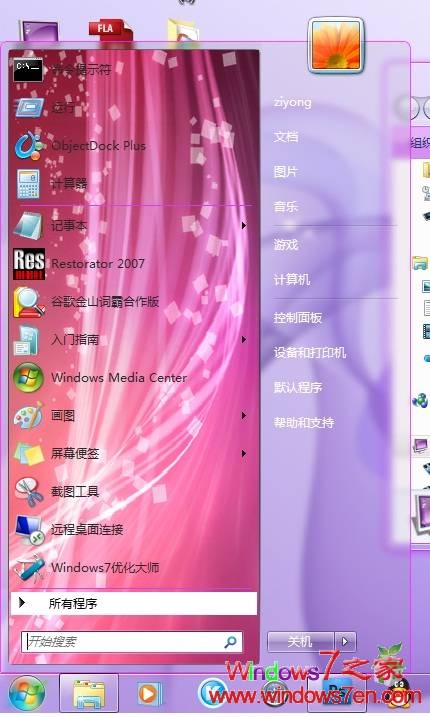The width and height of the screenshot is (430, 717).
Task: Click the 关机 shutdown button
Action: [301, 642]
